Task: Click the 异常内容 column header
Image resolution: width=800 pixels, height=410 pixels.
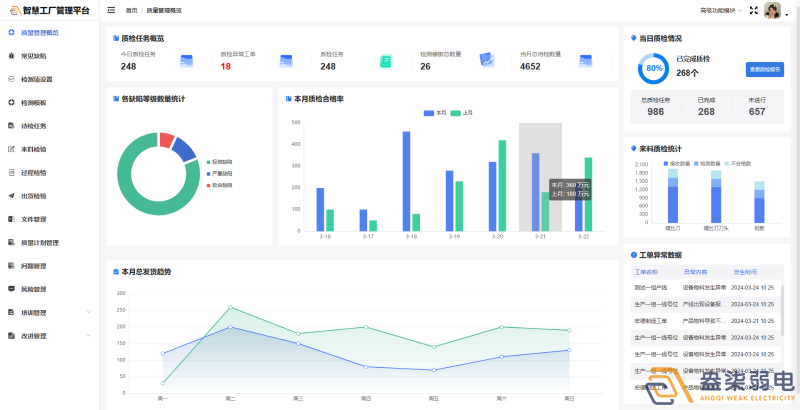Action: (x=695, y=272)
